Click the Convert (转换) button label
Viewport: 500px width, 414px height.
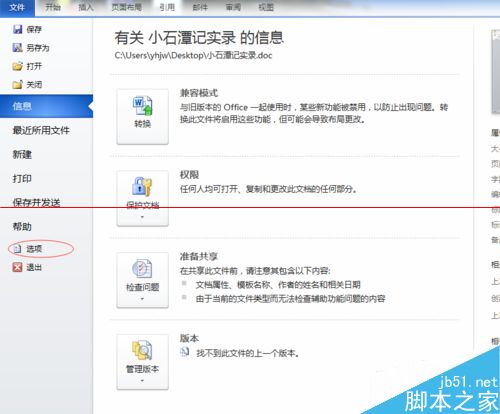point(143,124)
